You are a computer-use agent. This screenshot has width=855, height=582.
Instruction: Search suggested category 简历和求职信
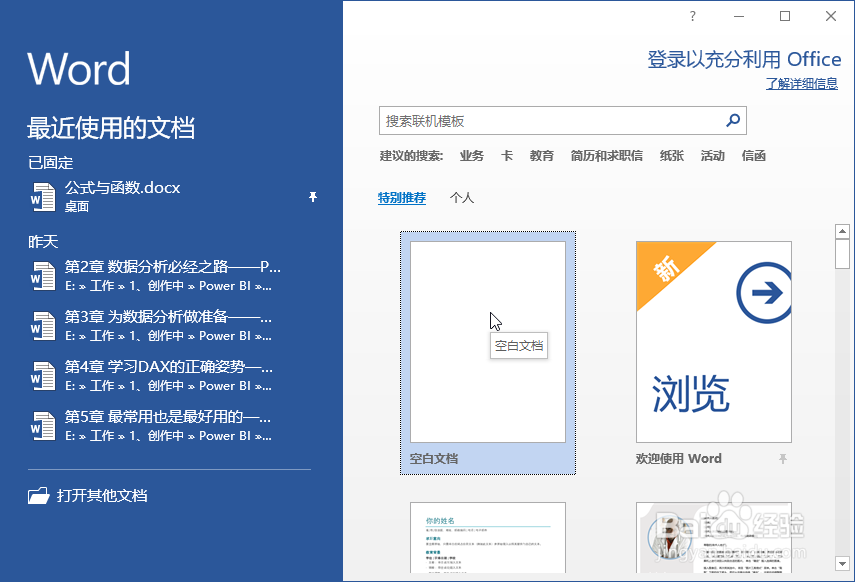point(606,156)
